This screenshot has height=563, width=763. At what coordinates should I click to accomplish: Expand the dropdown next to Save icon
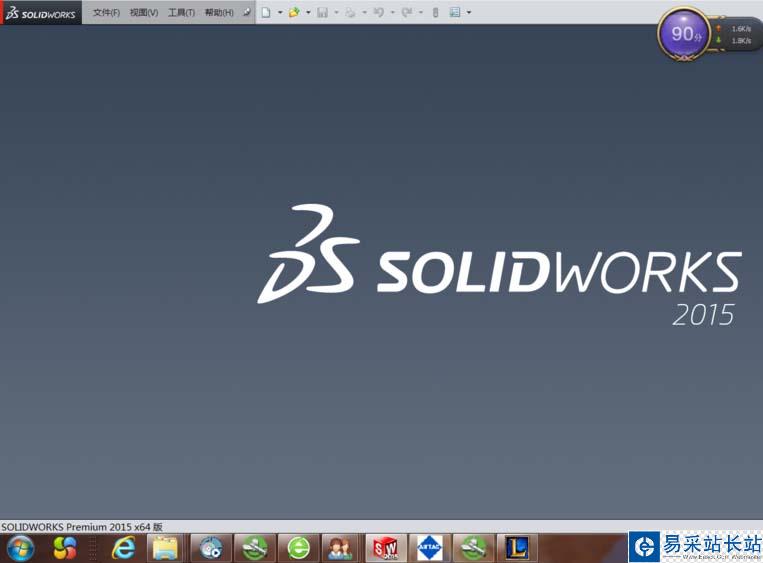(336, 13)
